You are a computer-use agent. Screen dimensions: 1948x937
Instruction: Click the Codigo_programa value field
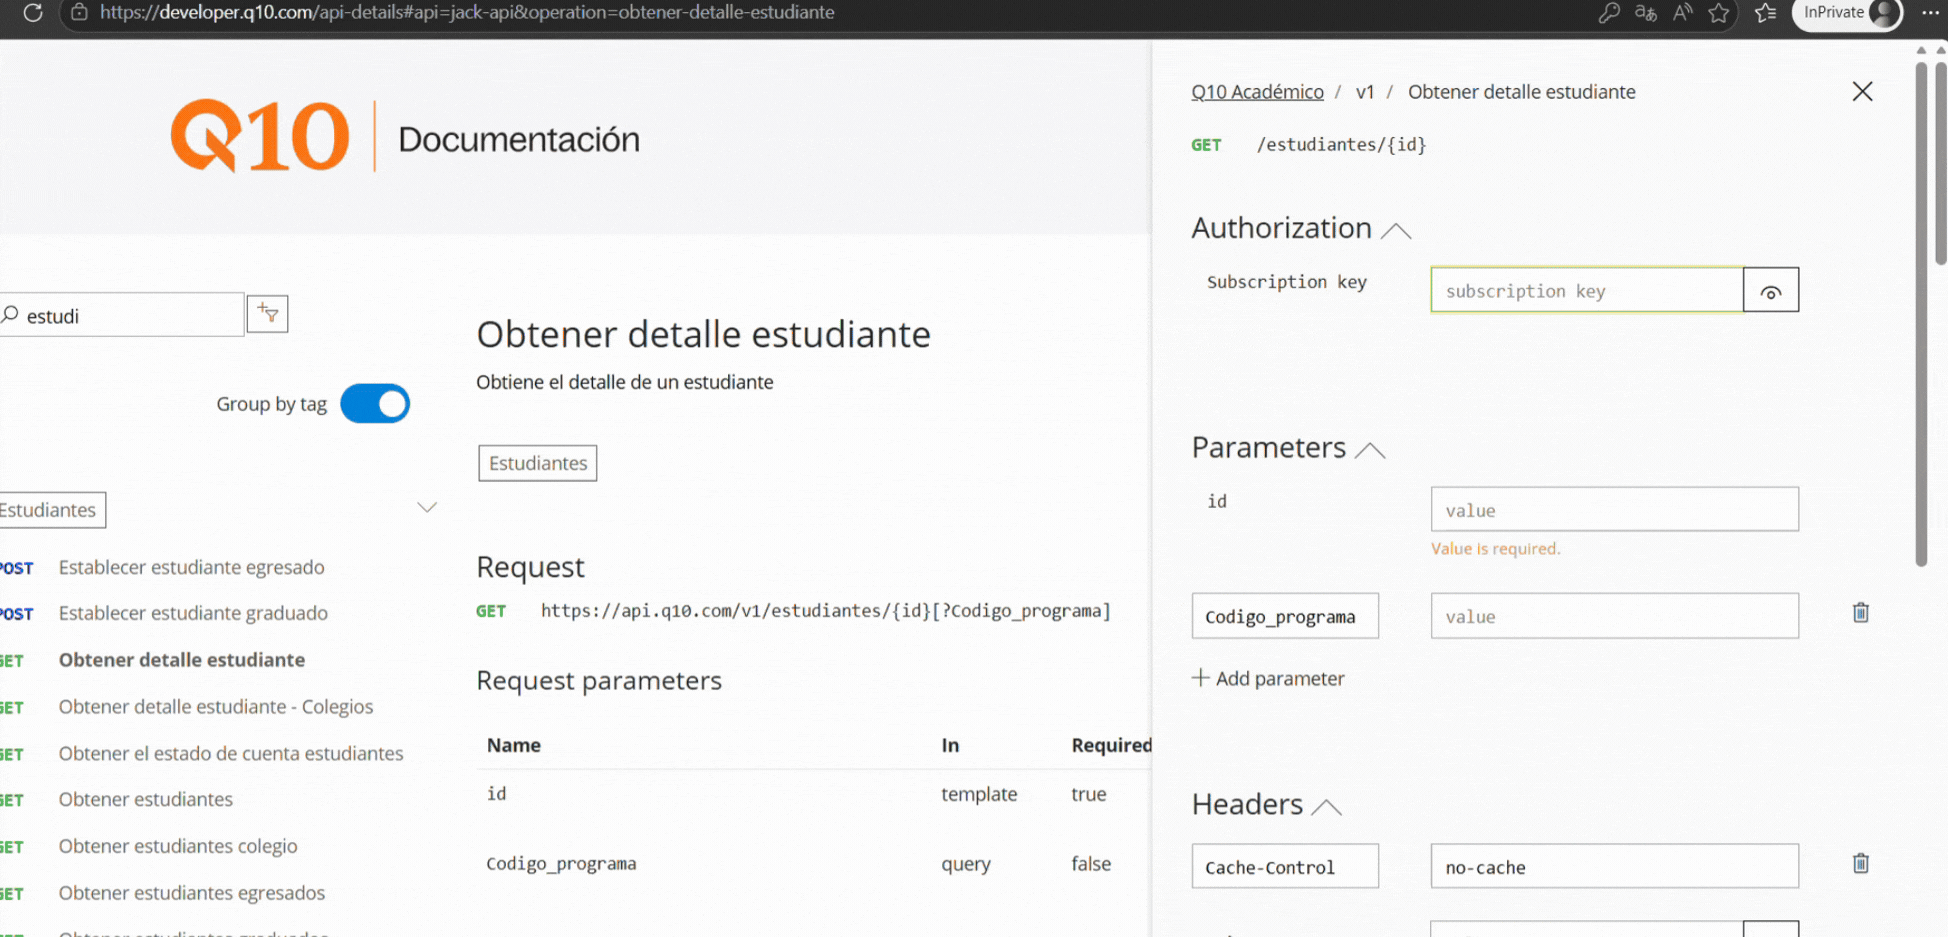coord(1615,616)
